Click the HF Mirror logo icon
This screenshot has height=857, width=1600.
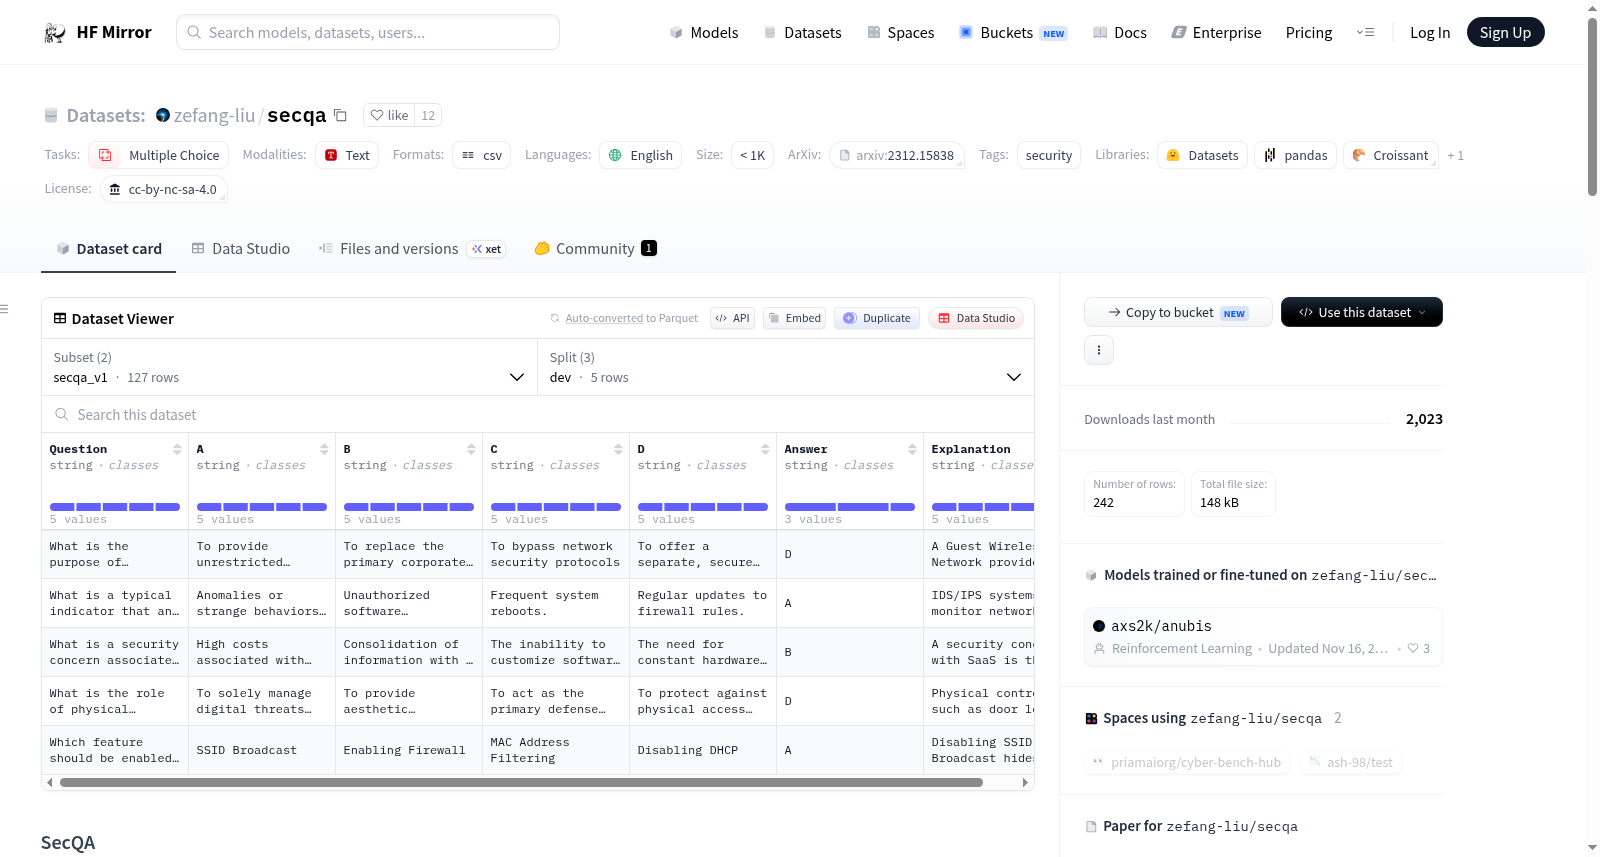[x=55, y=33]
